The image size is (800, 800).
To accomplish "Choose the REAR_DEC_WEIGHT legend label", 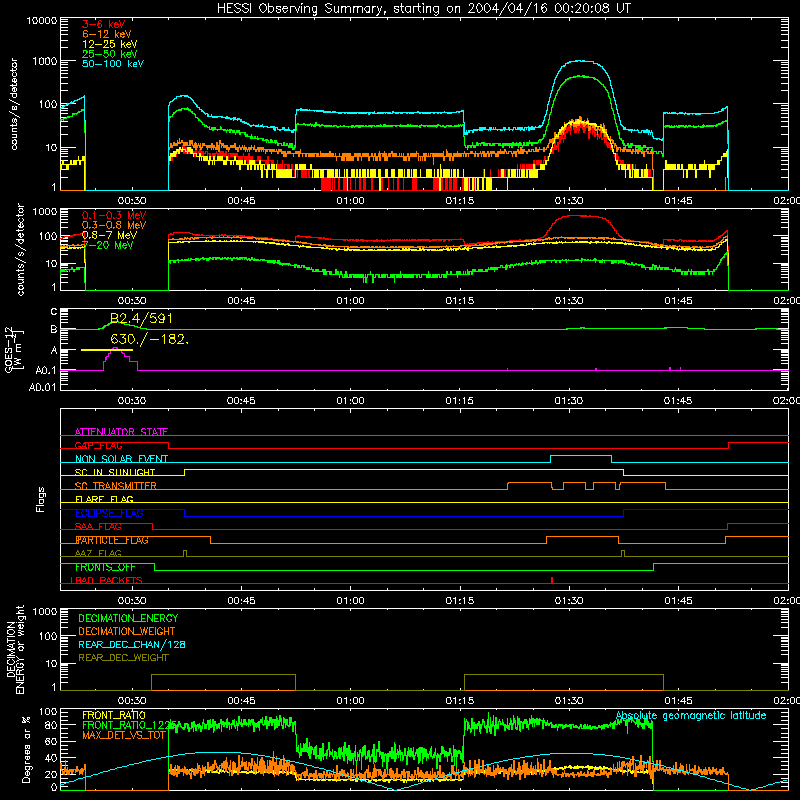I will (x=123, y=658).
